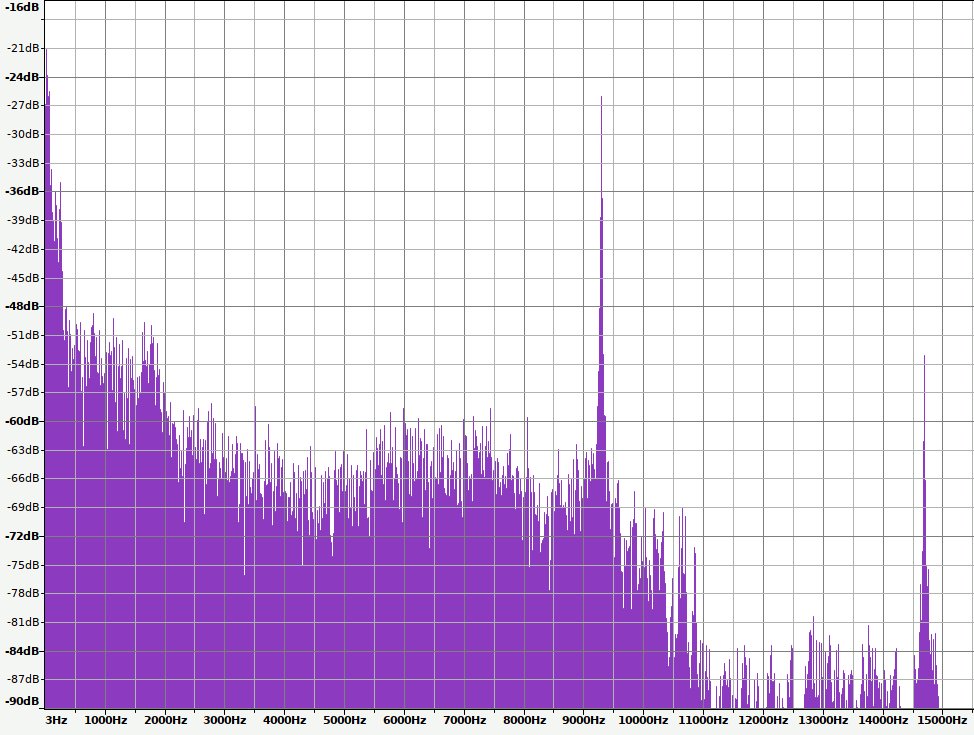This screenshot has height=735, width=974.
Task: Pick the 15000Hz label at the axis end
Action: pos(942,720)
